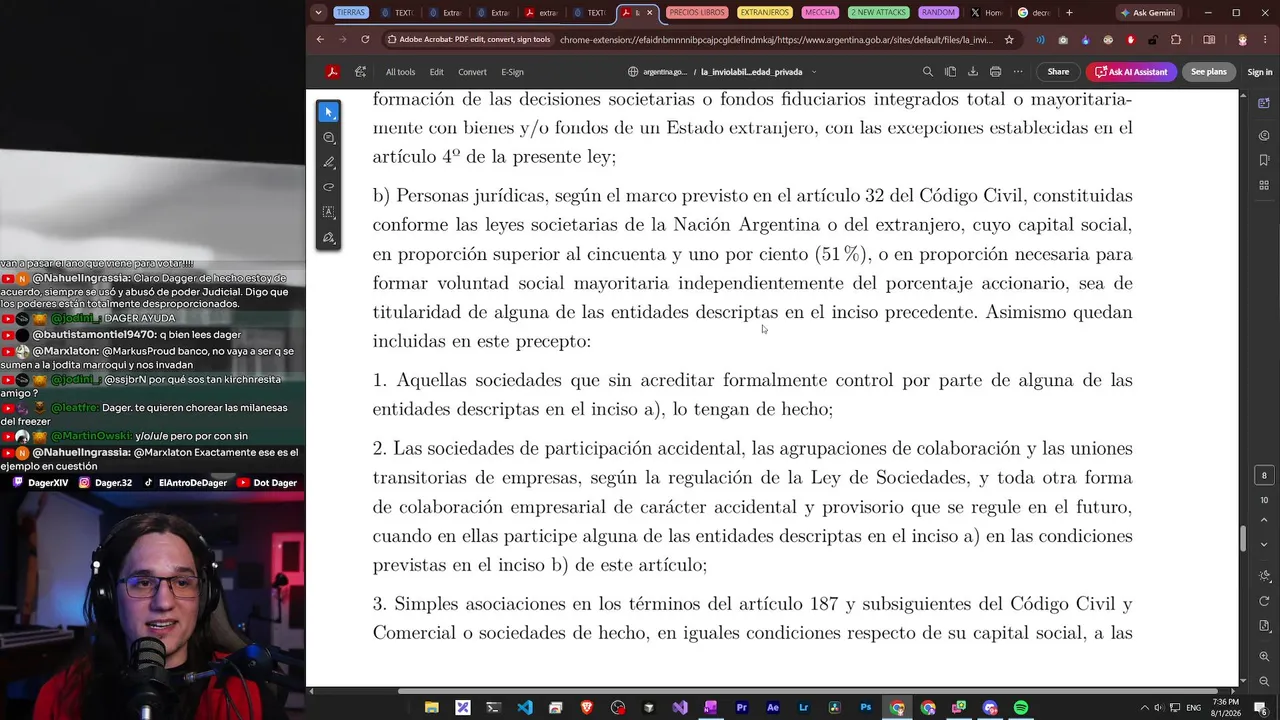Click the current page number box 8
1280x720 pixels.
coord(1264,476)
